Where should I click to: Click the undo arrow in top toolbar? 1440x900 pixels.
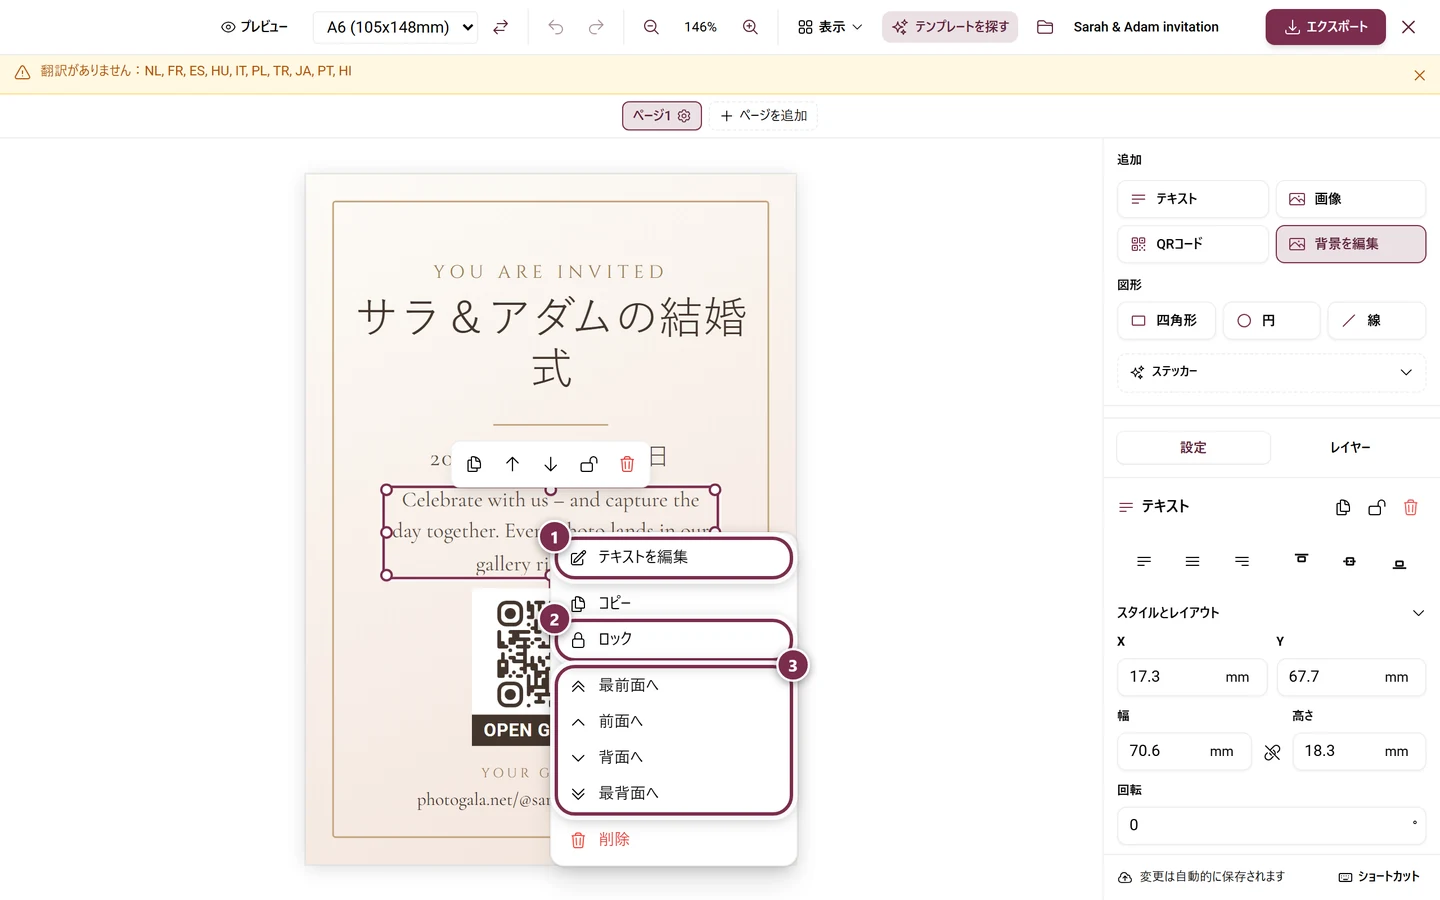pos(556,27)
